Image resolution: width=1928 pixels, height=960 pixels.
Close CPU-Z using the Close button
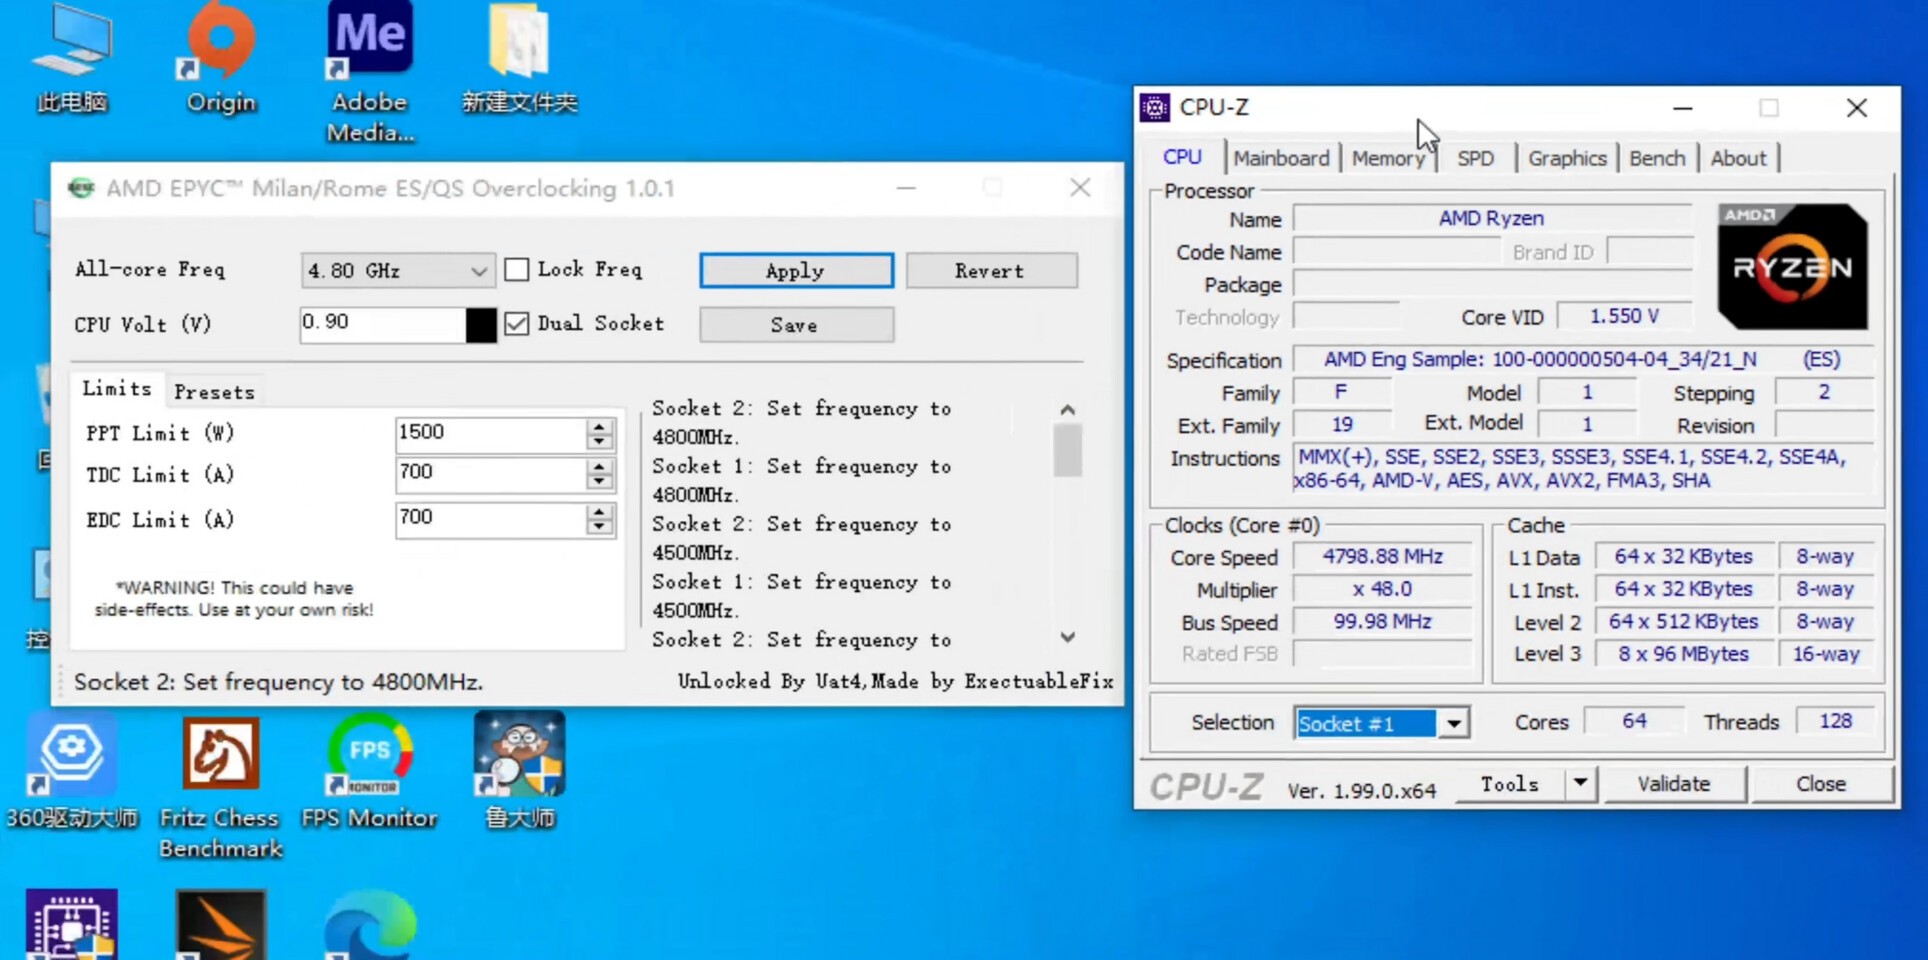pos(1821,783)
